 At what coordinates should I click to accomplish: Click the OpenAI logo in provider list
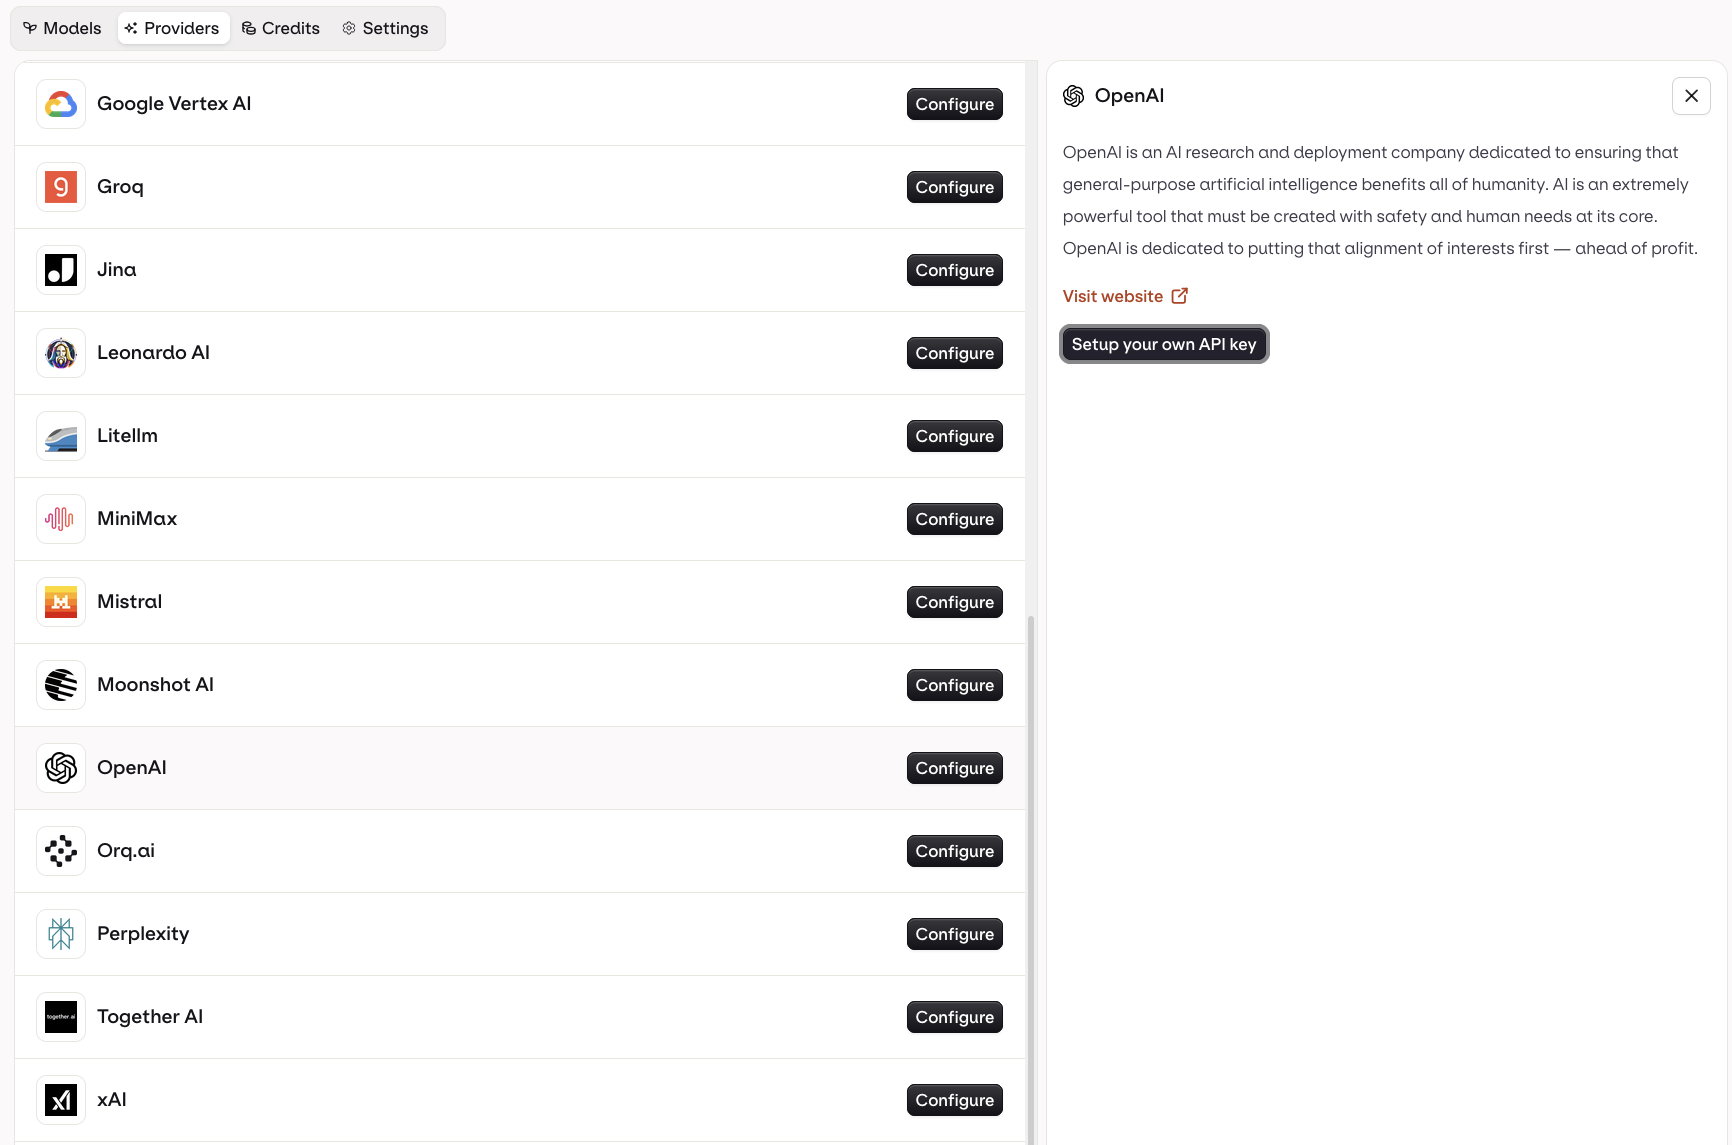(61, 768)
